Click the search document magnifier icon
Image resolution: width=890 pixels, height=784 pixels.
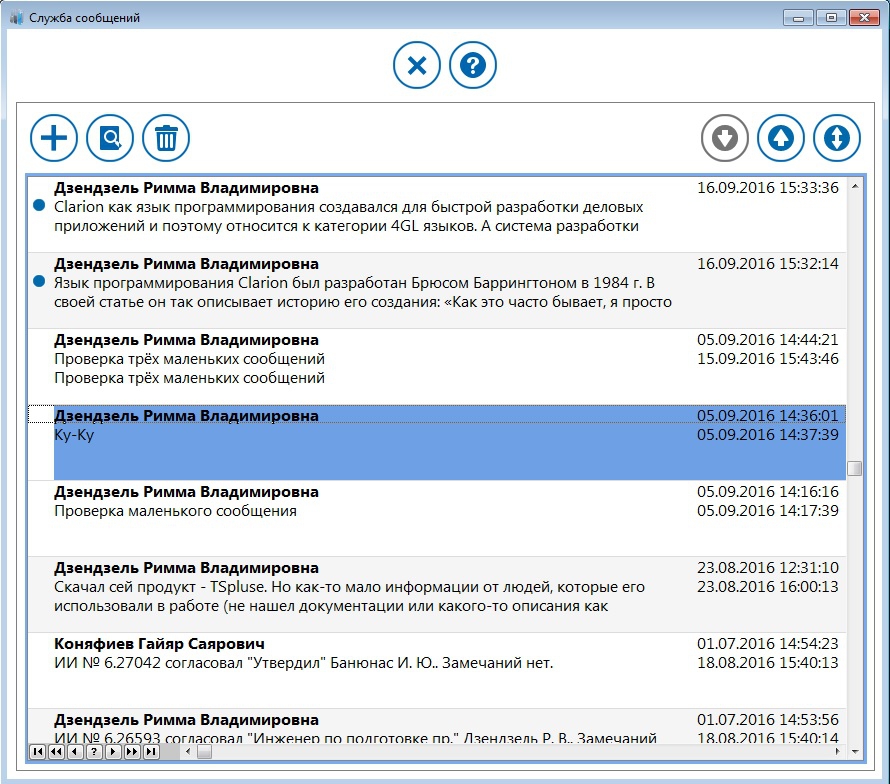click(110, 138)
